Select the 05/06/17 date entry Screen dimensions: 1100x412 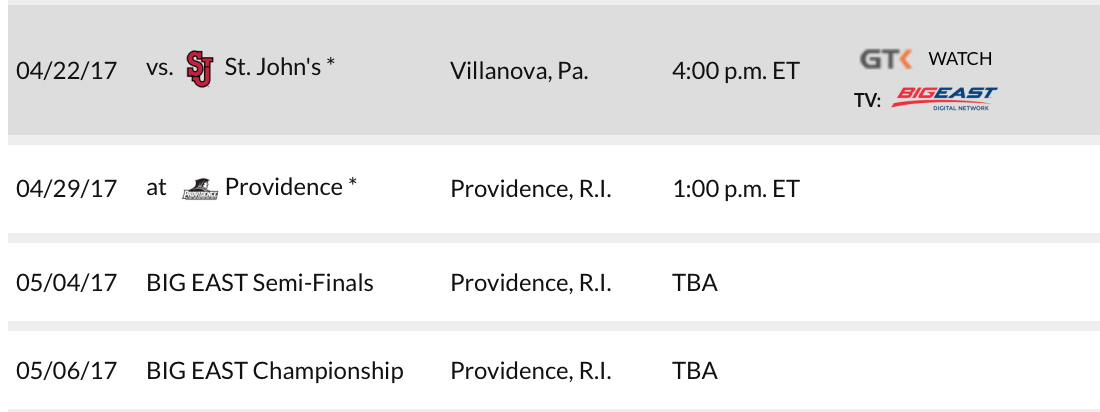[67, 371]
